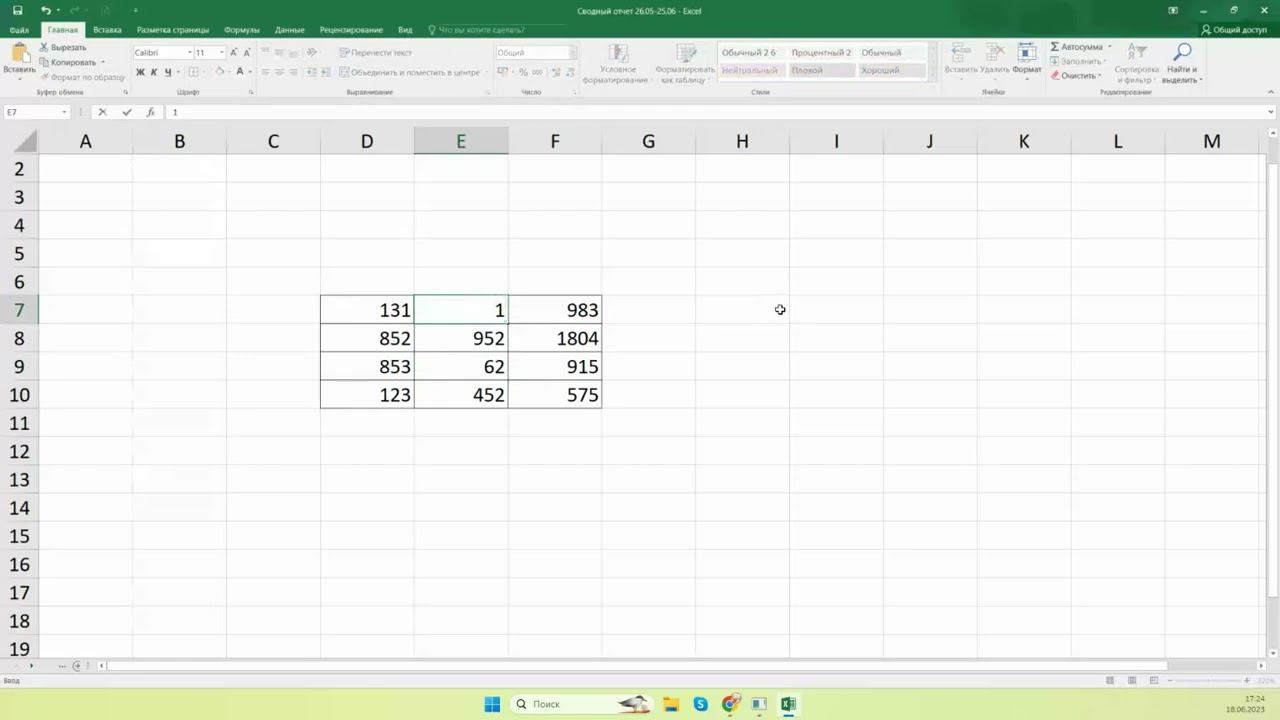Switch to the Разметка страницы tab
This screenshot has height=720, width=1280.
(173, 30)
